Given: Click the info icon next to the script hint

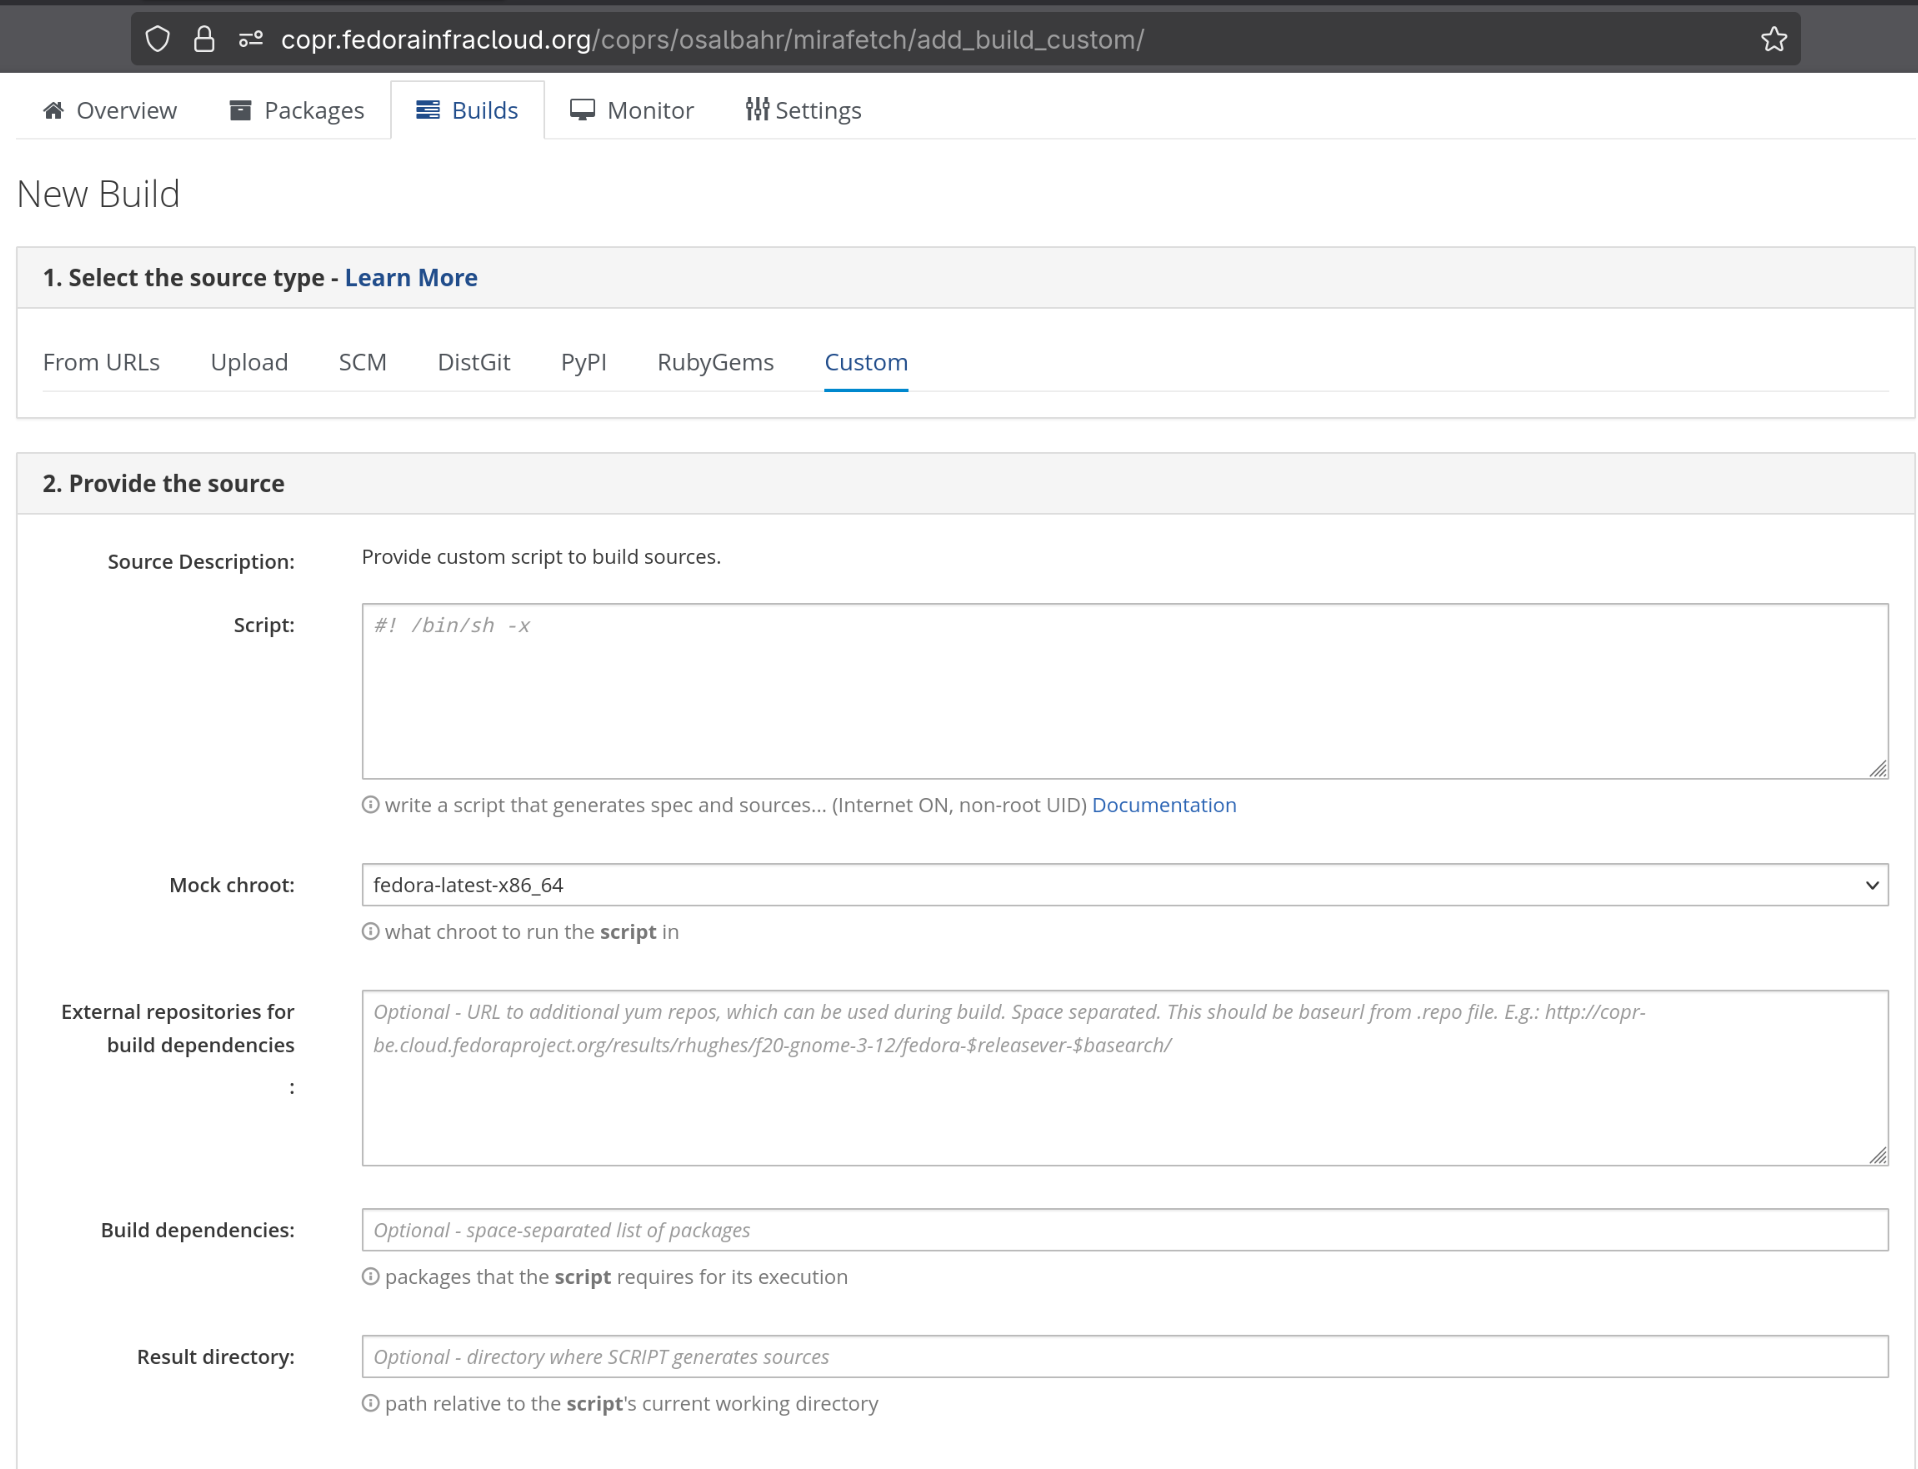Looking at the screenshot, I should (x=370, y=804).
